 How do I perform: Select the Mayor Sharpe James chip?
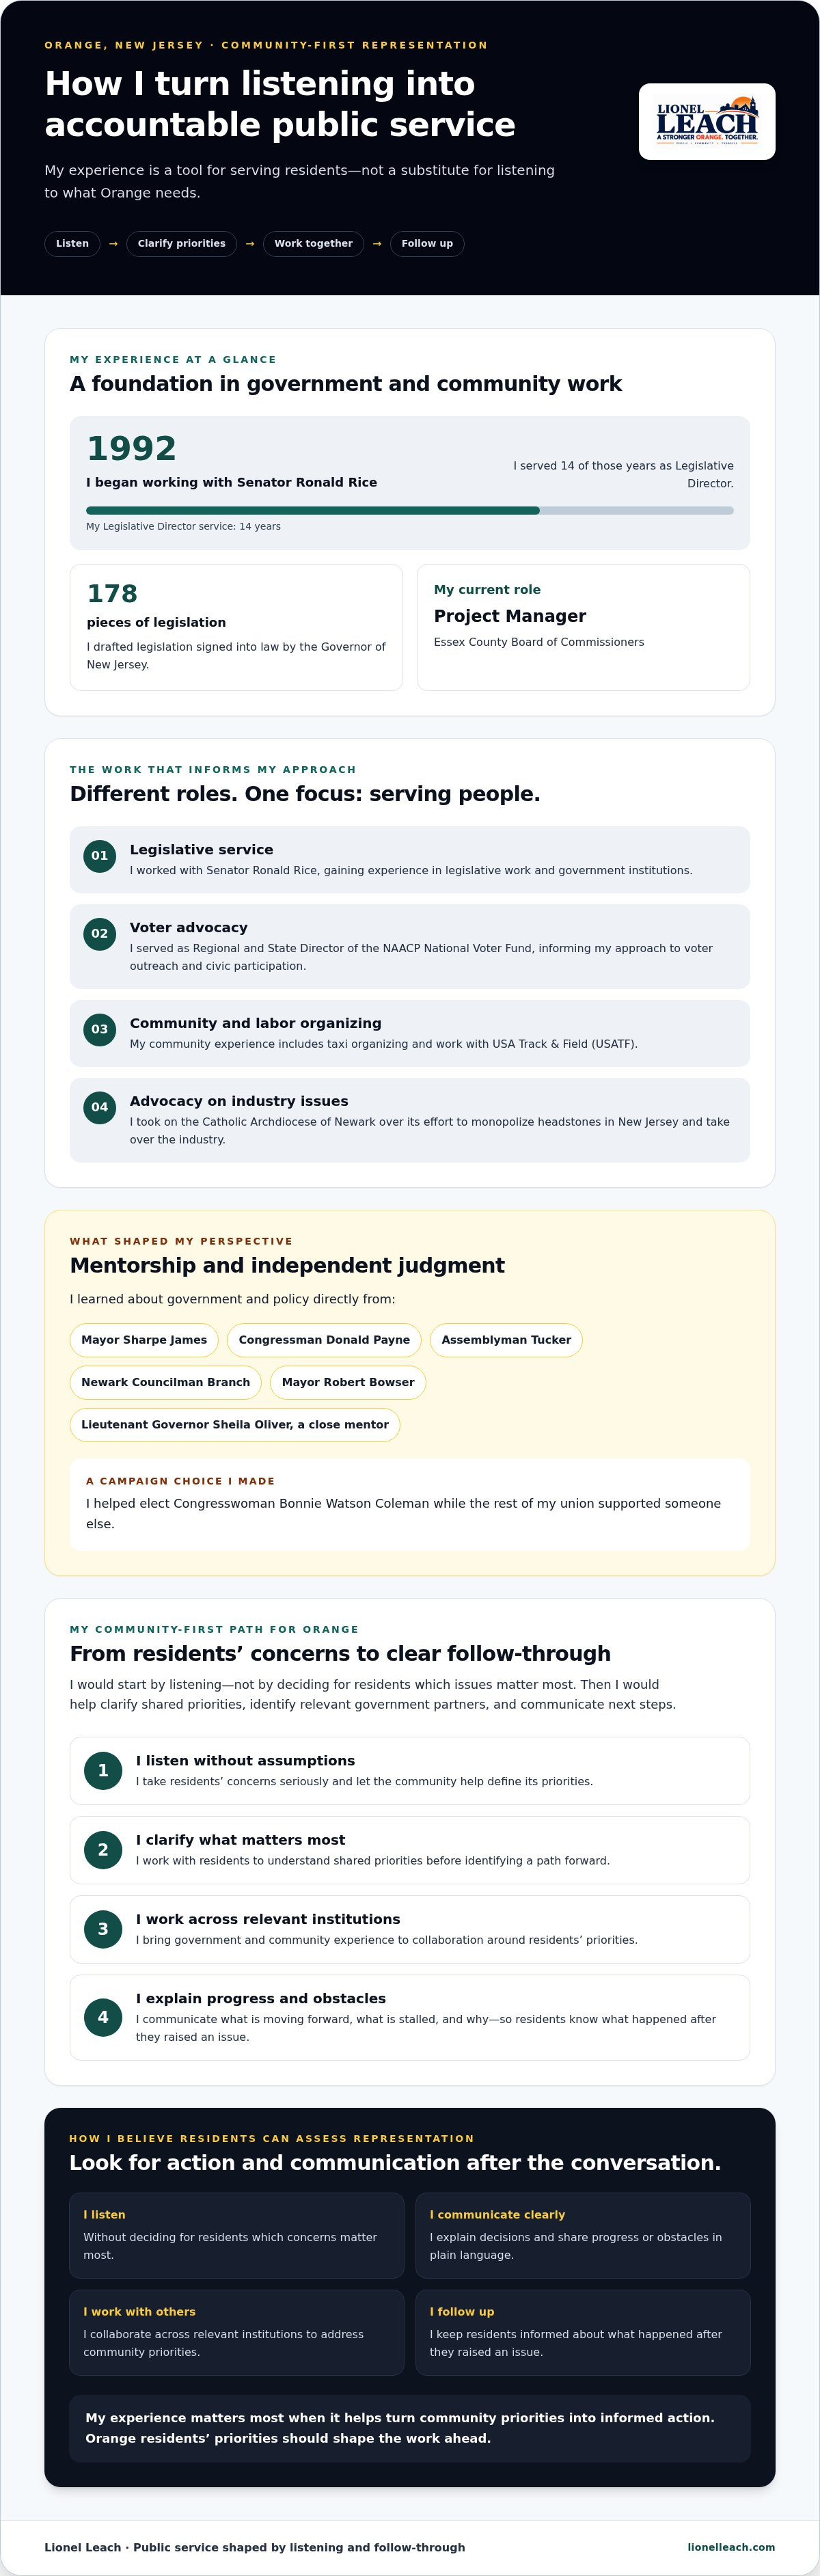click(144, 1340)
